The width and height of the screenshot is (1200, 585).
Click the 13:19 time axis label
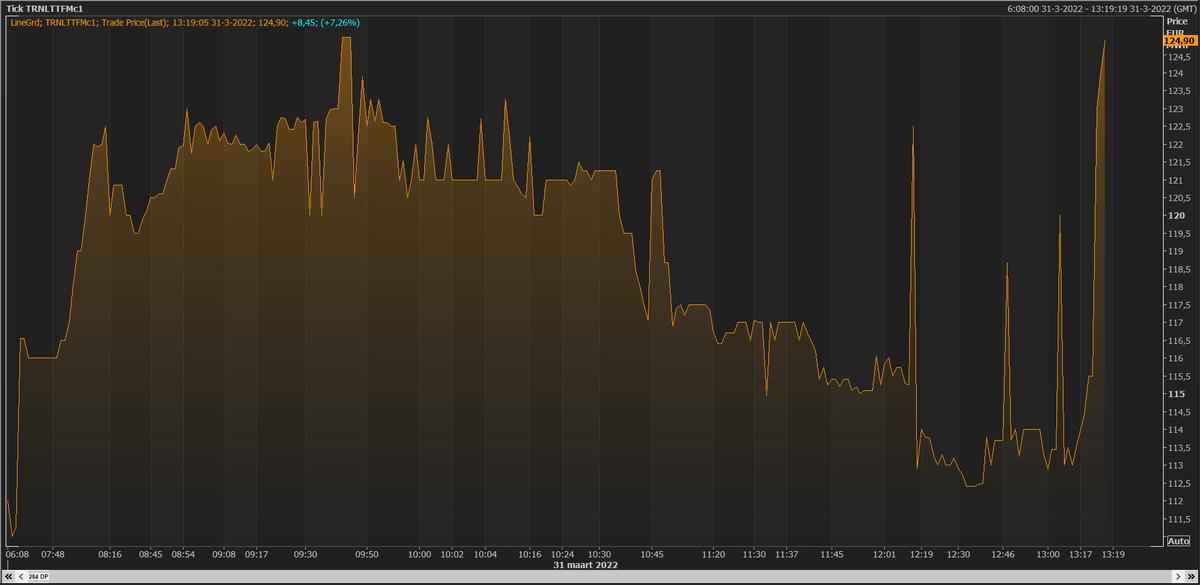[x=1113, y=554]
